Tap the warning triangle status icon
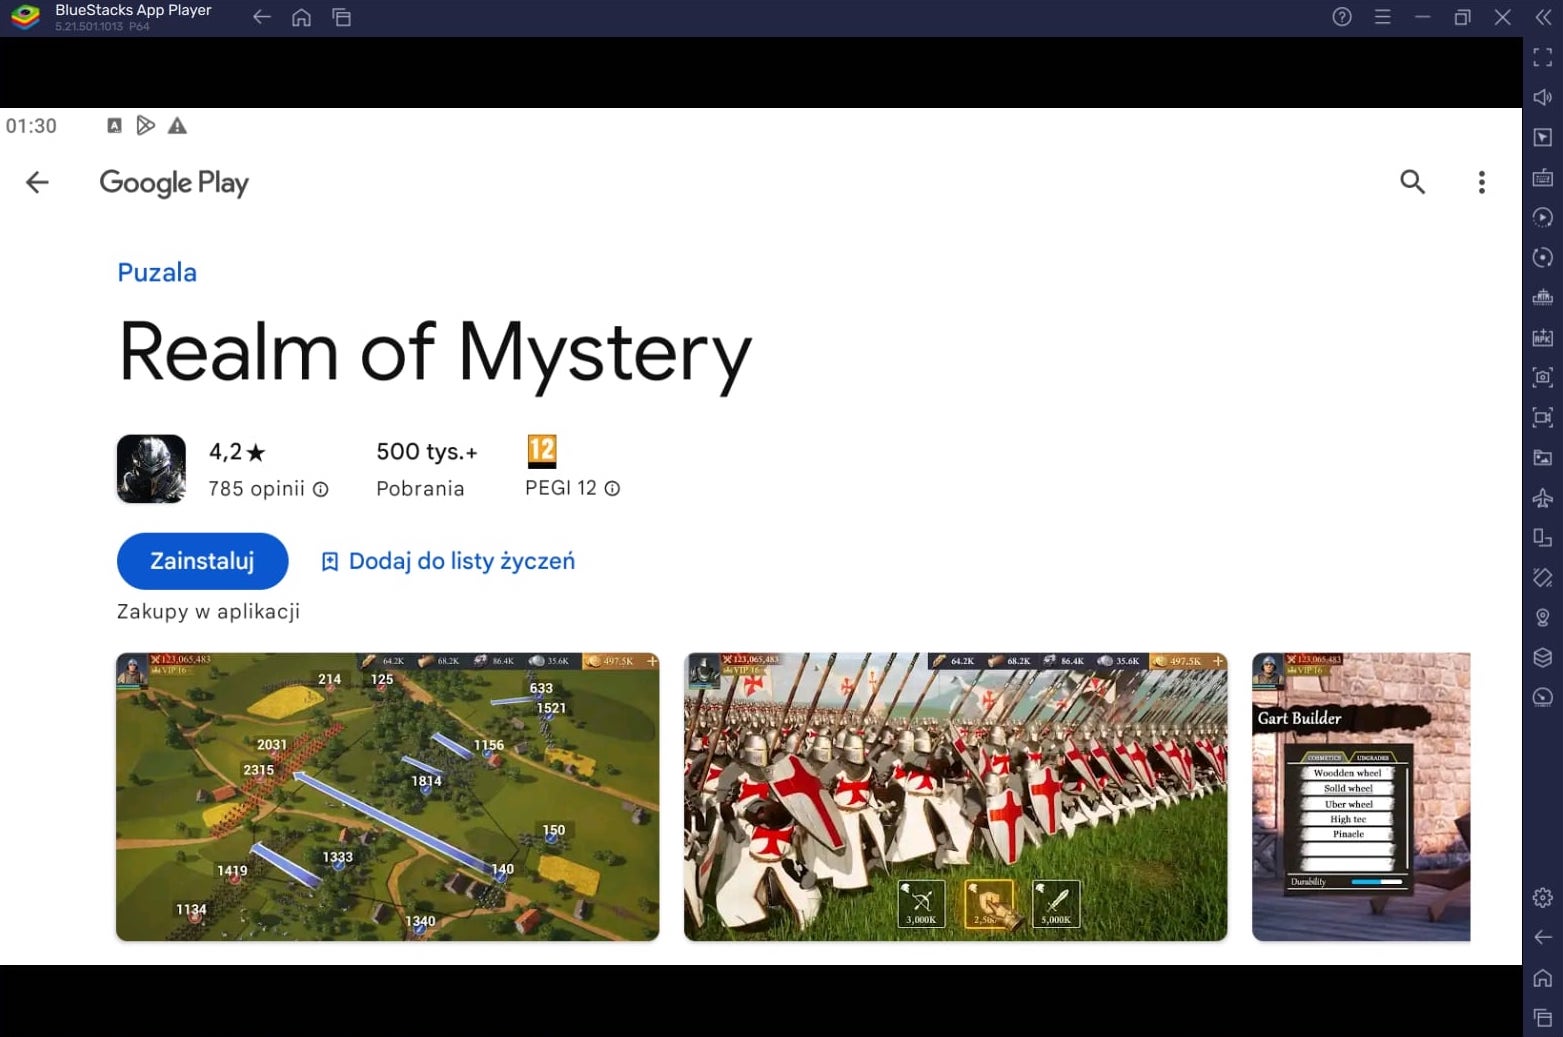The image size is (1563, 1037). tap(177, 125)
